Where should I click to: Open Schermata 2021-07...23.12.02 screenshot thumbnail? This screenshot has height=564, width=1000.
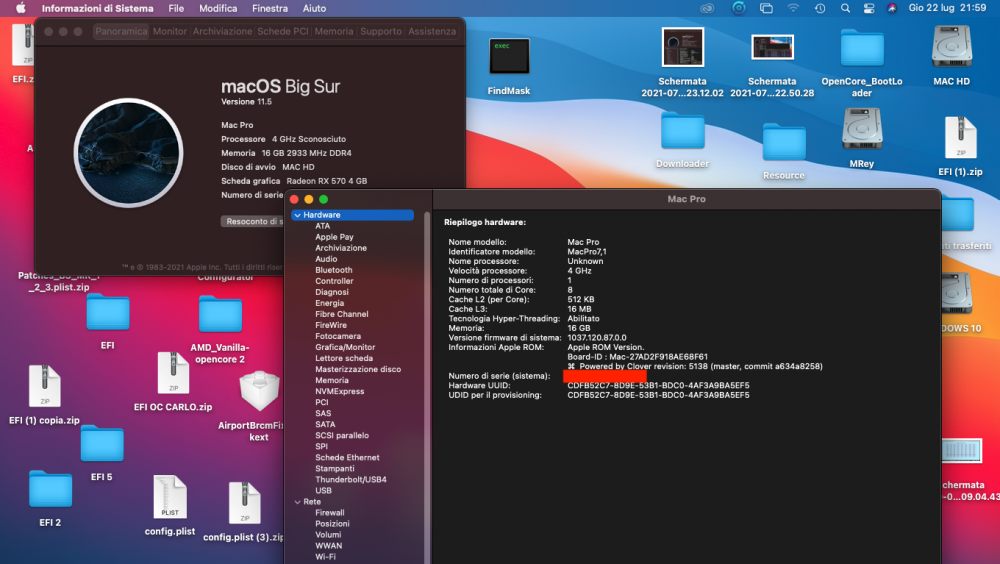tap(682, 47)
